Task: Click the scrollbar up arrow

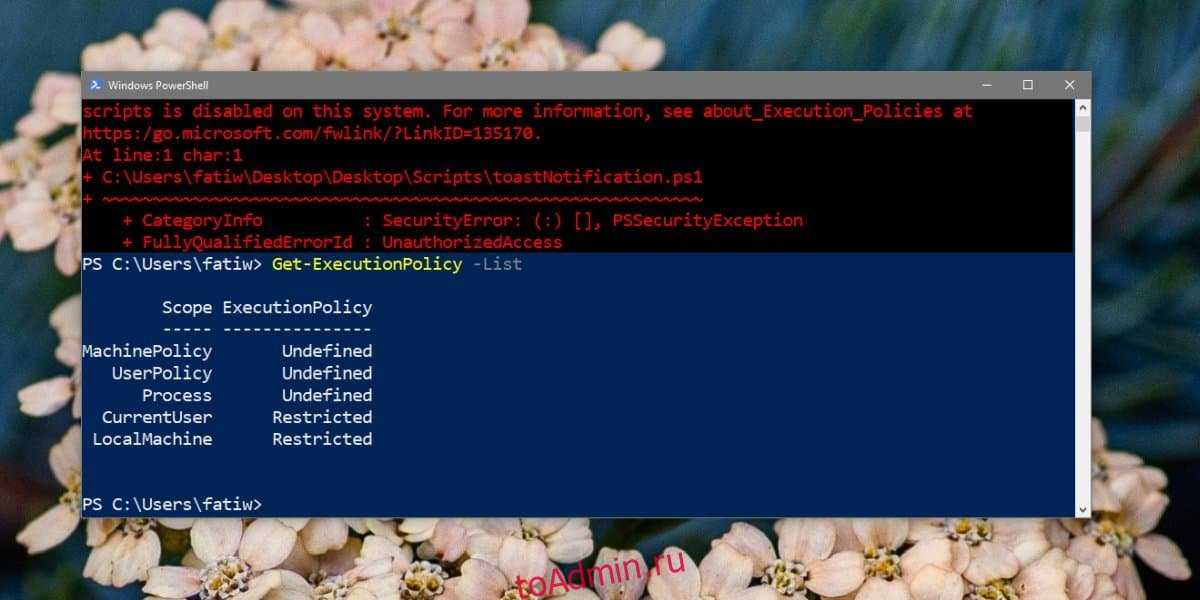Action: point(1083,106)
